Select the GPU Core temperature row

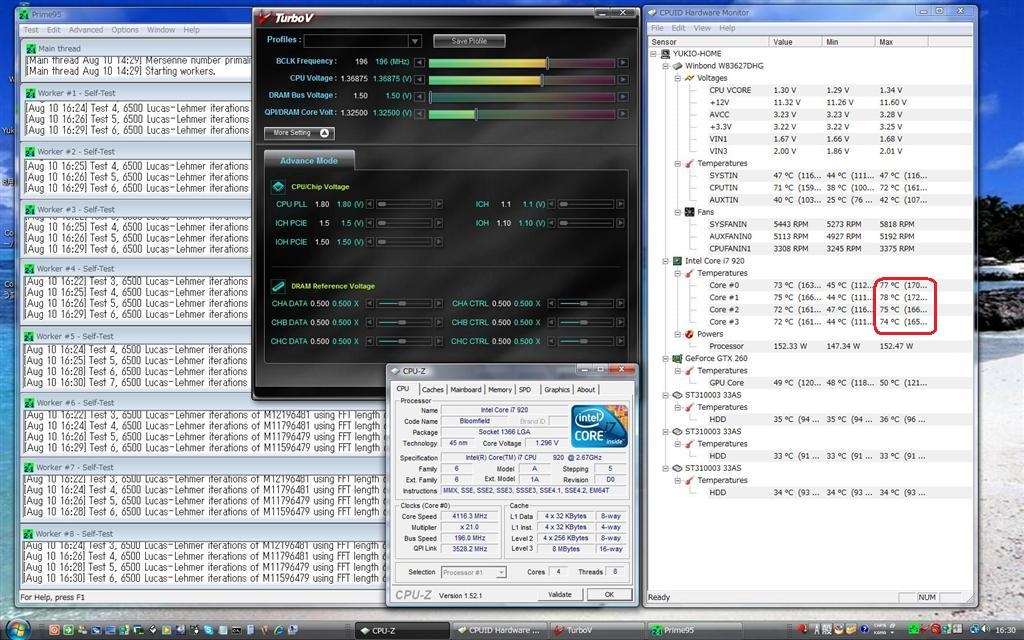pyautogui.click(x=810, y=383)
